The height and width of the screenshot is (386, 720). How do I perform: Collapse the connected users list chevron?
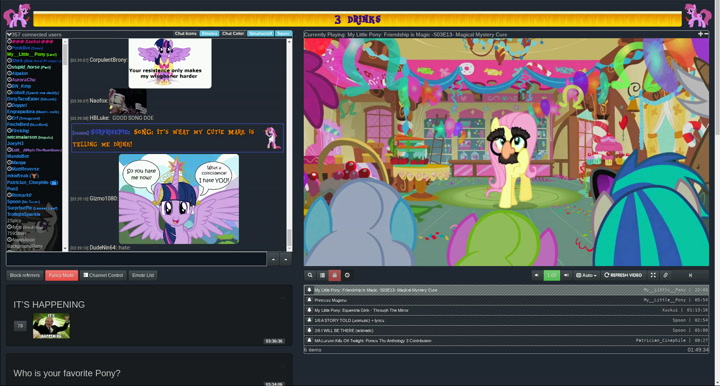tap(9, 34)
